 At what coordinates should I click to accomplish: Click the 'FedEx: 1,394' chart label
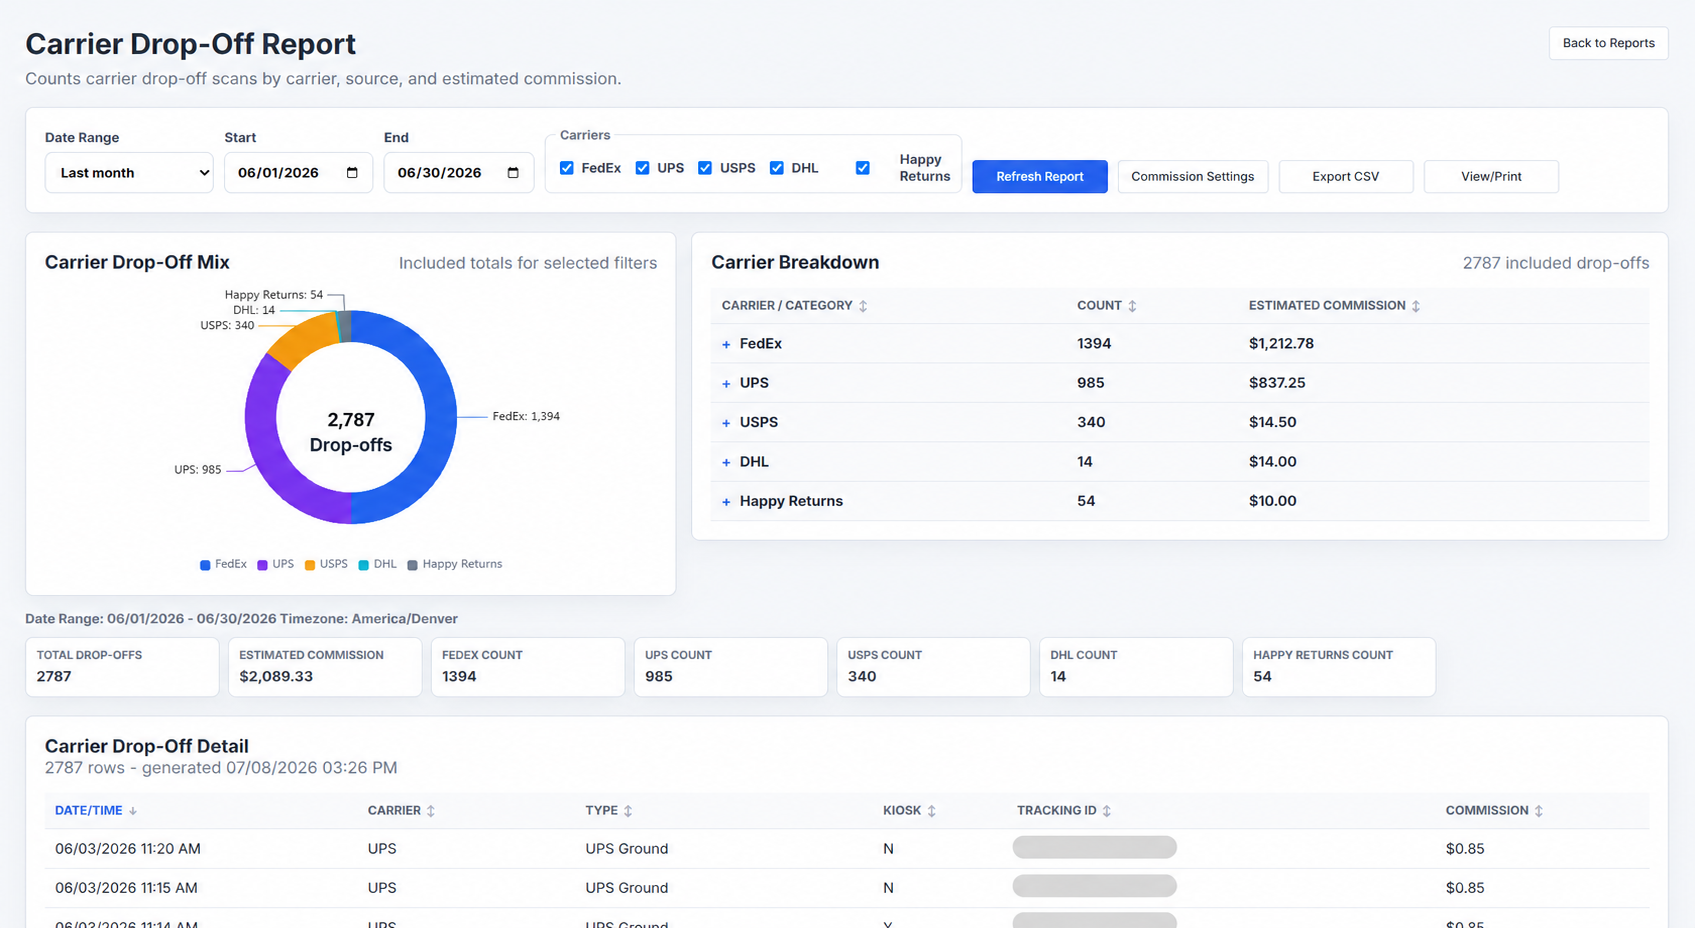point(526,417)
